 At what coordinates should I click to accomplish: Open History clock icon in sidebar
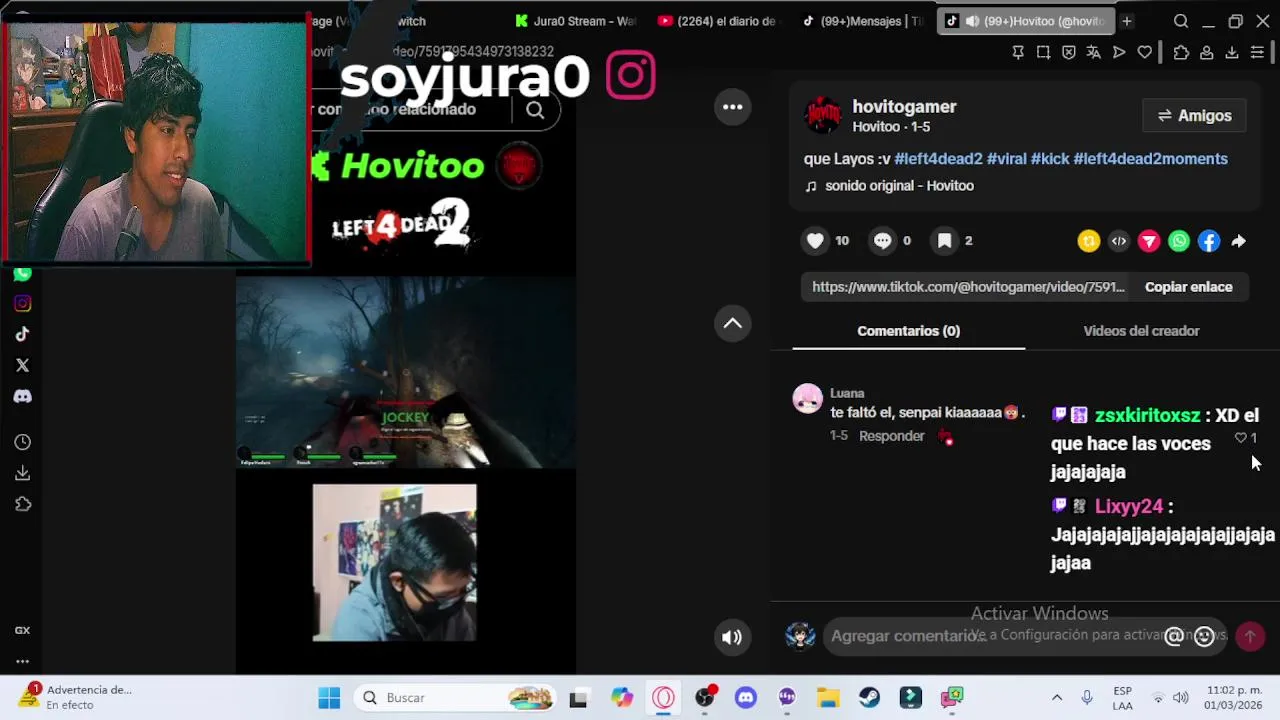coord(23,442)
